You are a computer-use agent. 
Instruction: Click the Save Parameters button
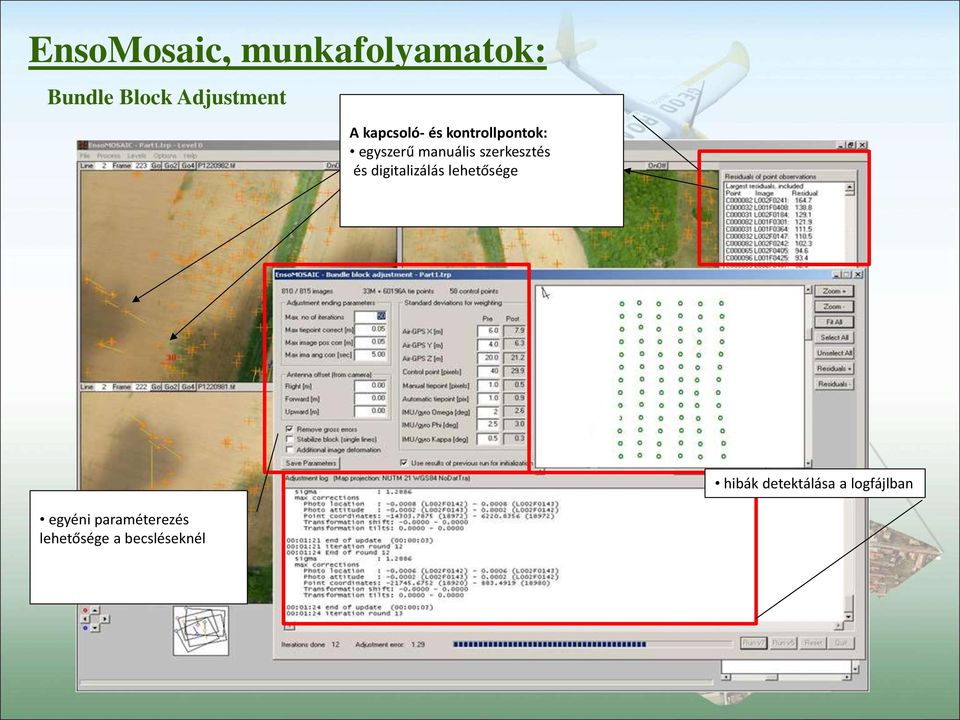pyautogui.click(x=311, y=463)
